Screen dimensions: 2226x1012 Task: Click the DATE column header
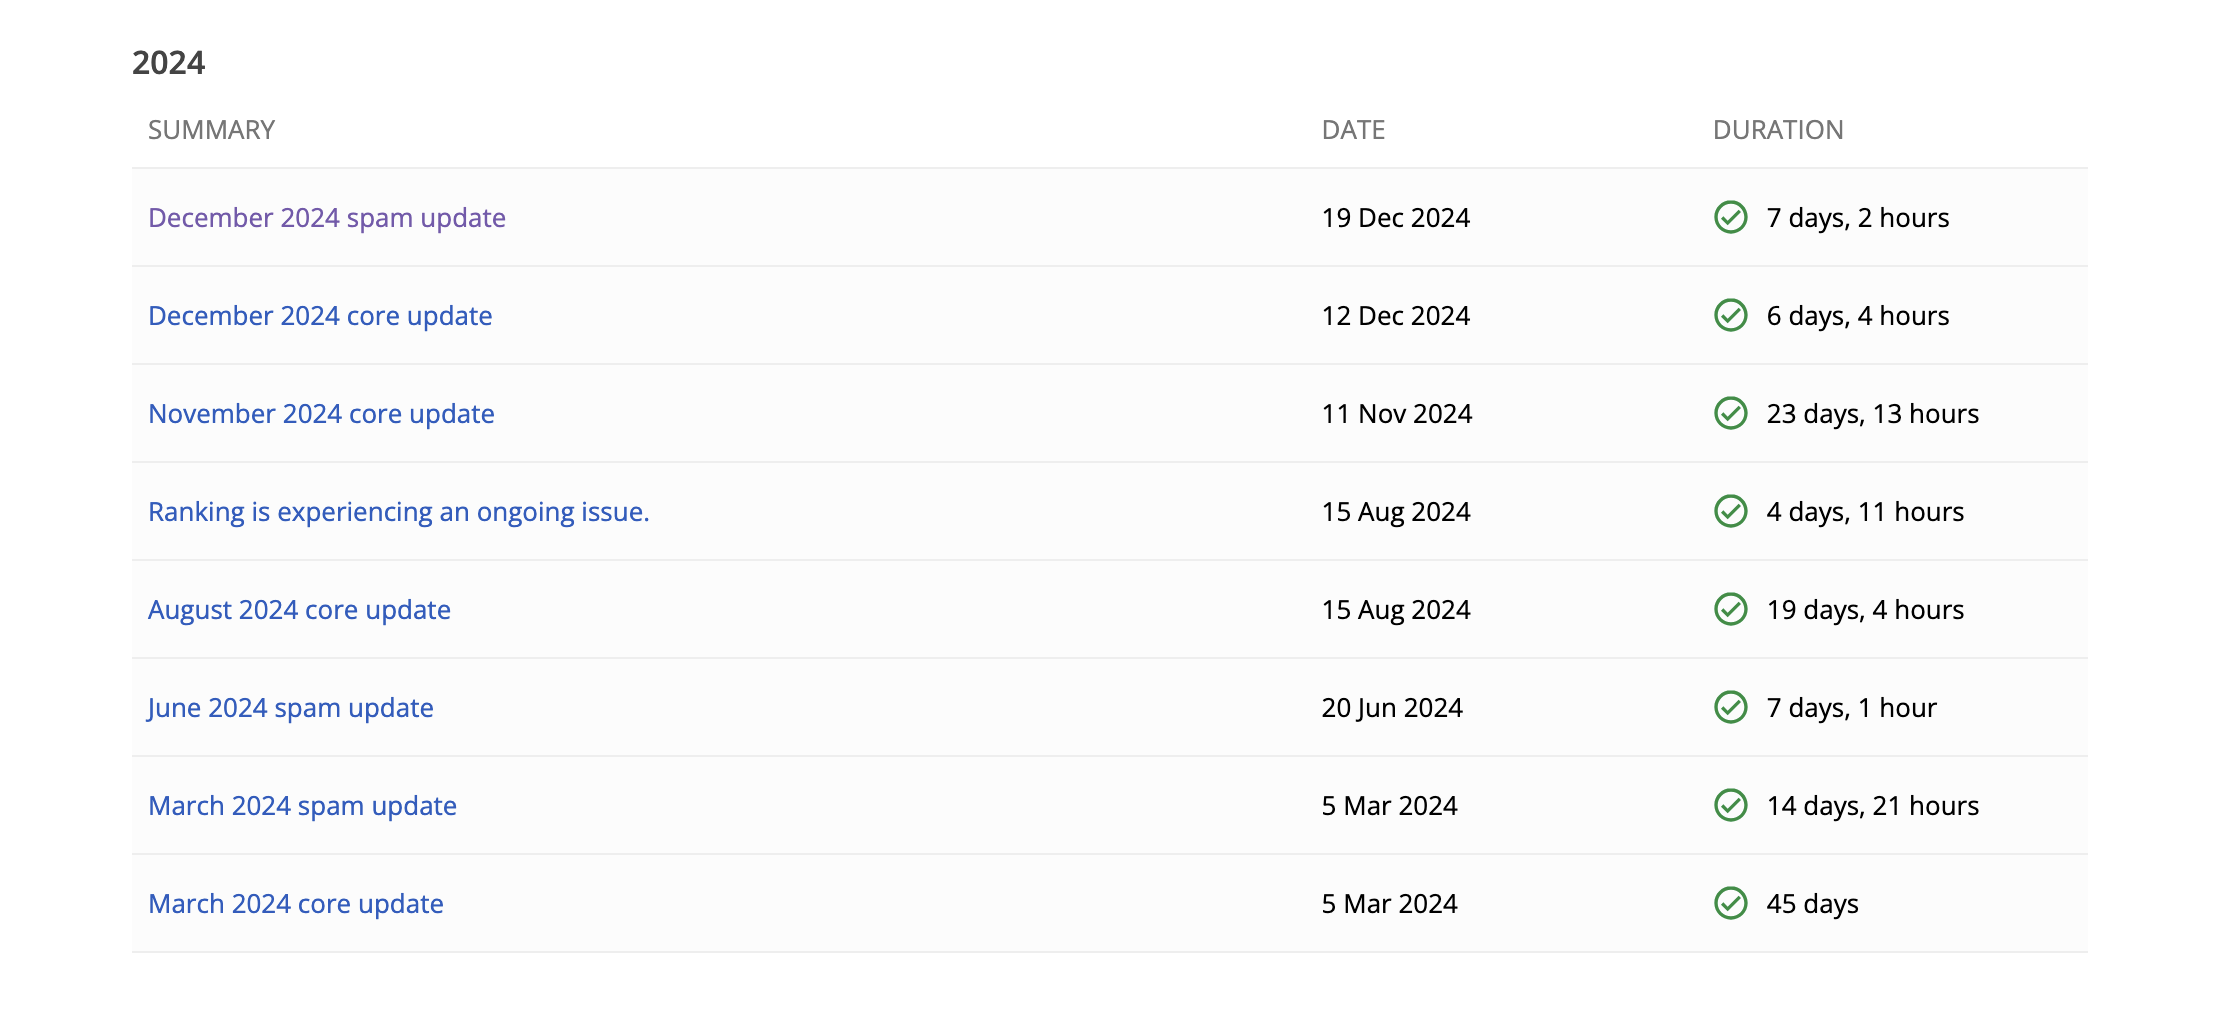pos(1353,130)
